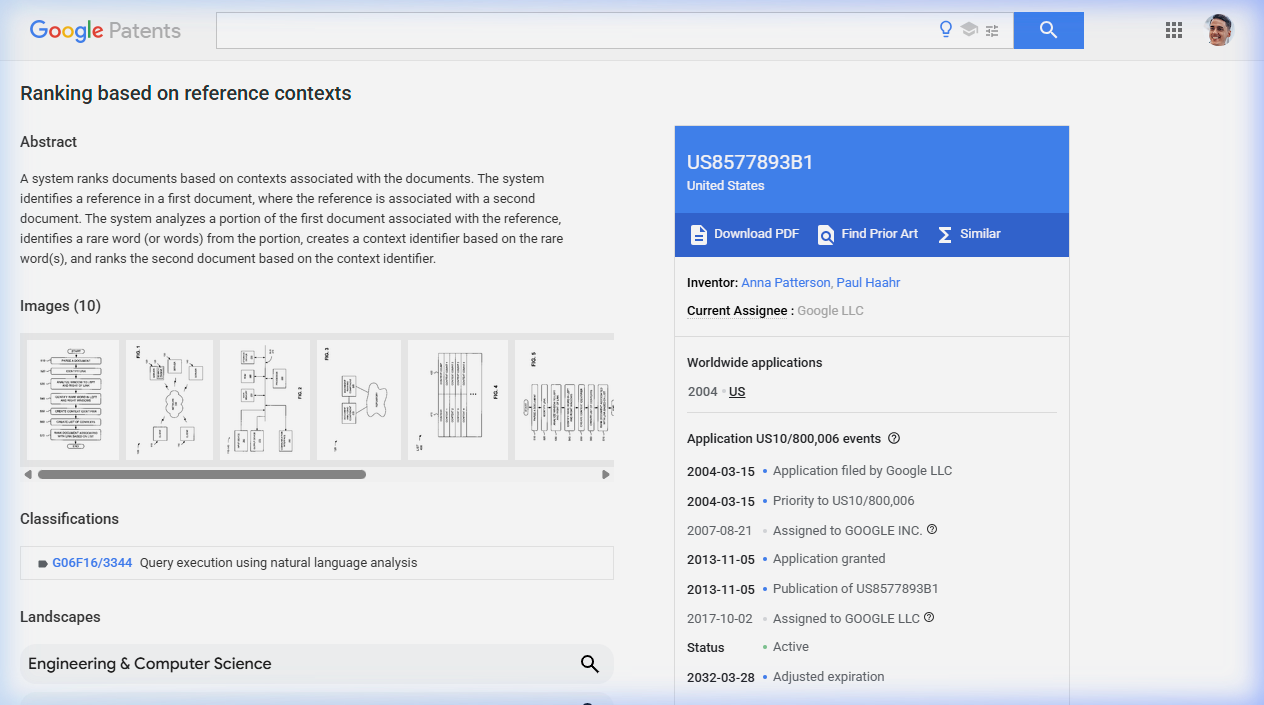Open the FIG. 2 thumbnail image
Image resolution: width=1264 pixels, height=705 pixels.
click(265, 400)
